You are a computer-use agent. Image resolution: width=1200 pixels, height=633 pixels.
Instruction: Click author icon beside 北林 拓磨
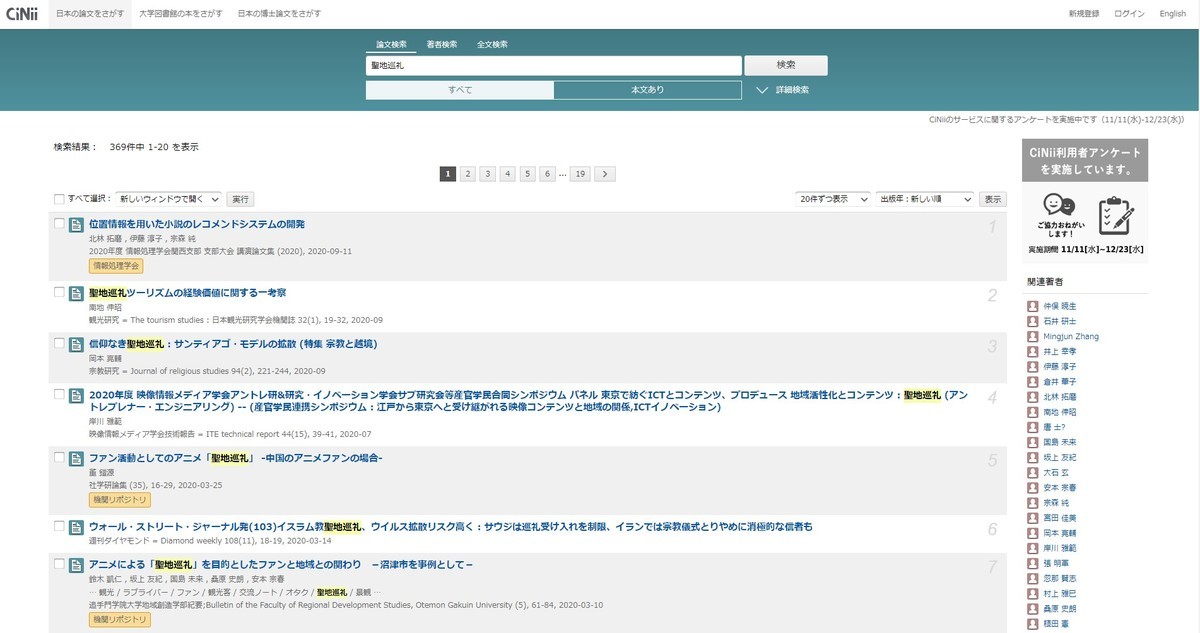pyautogui.click(x=1033, y=397)
